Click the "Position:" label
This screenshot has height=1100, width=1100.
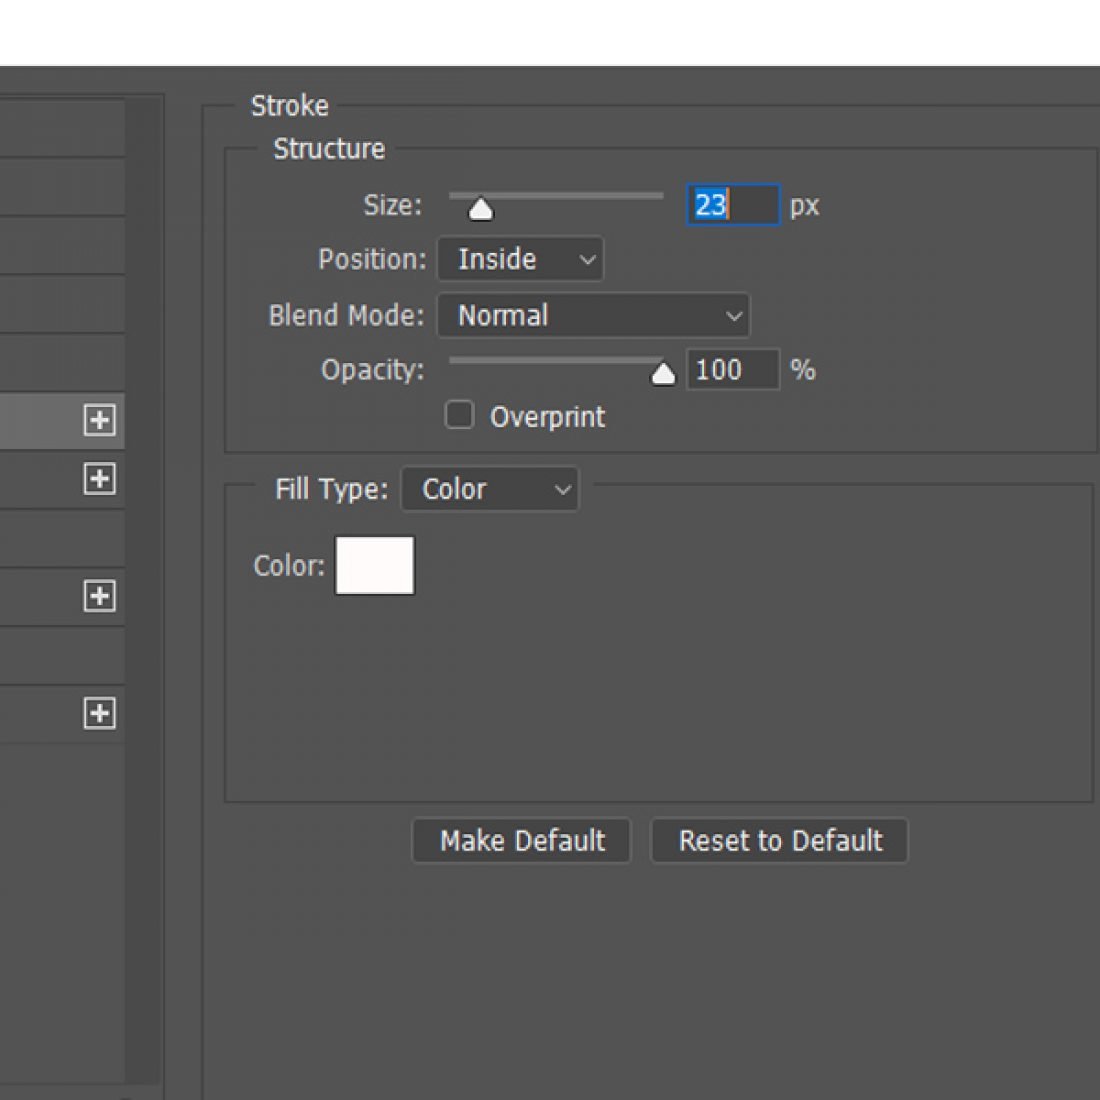pos(372,259)
